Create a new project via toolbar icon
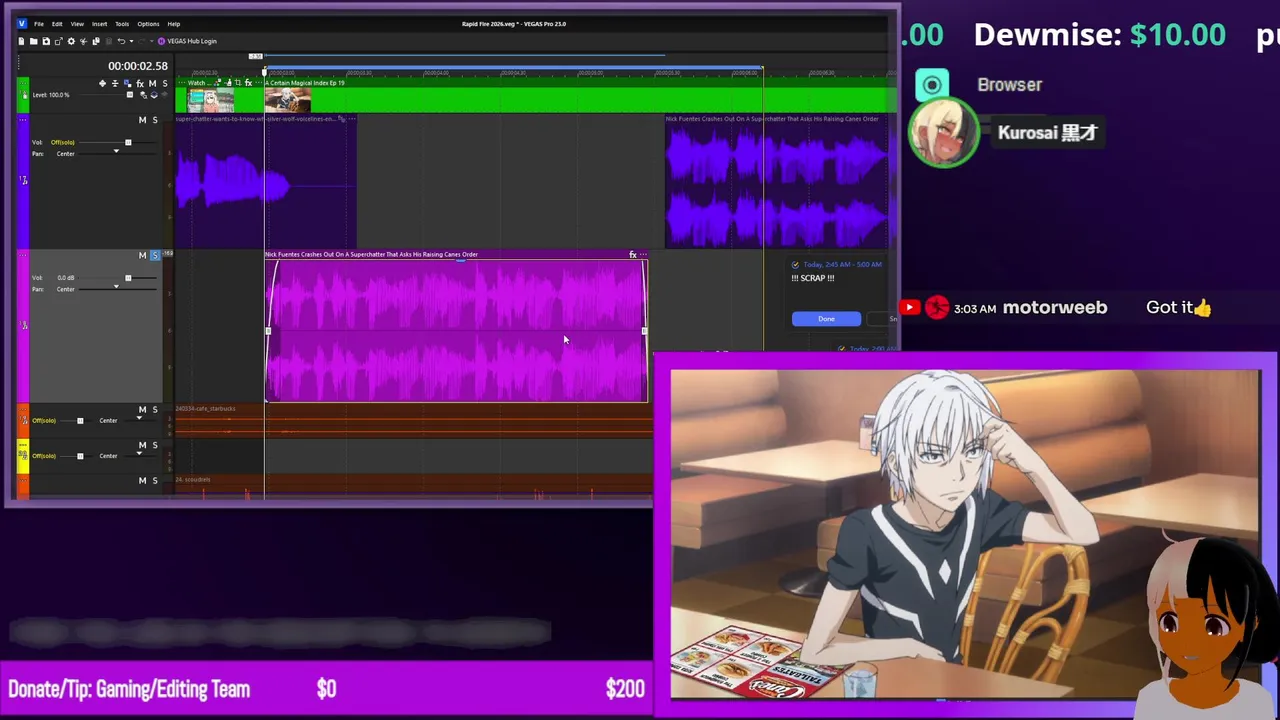The image size is (1280, 720). pyautogui.click(x=21, y=41)
